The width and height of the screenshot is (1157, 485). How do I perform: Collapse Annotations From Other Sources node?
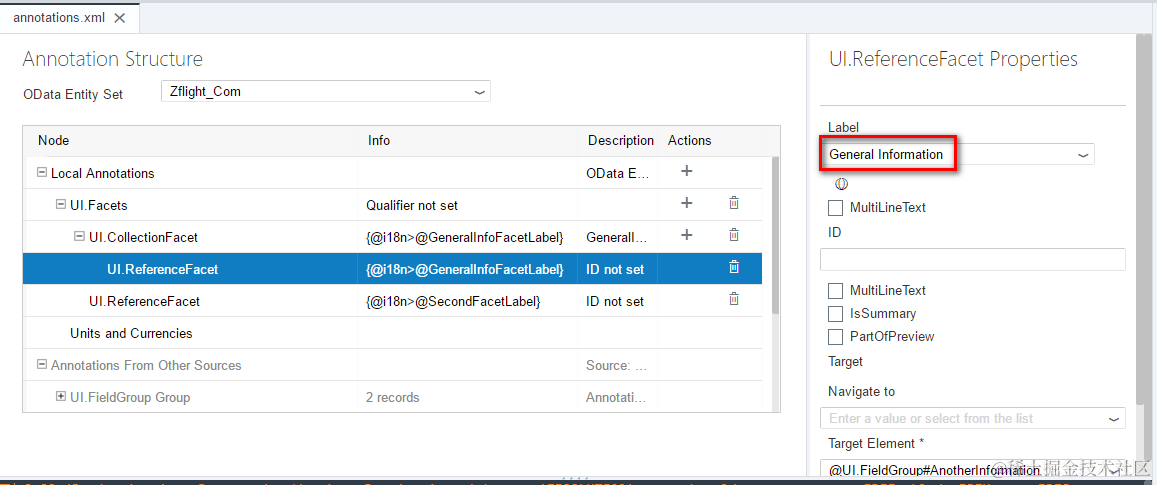43,365
